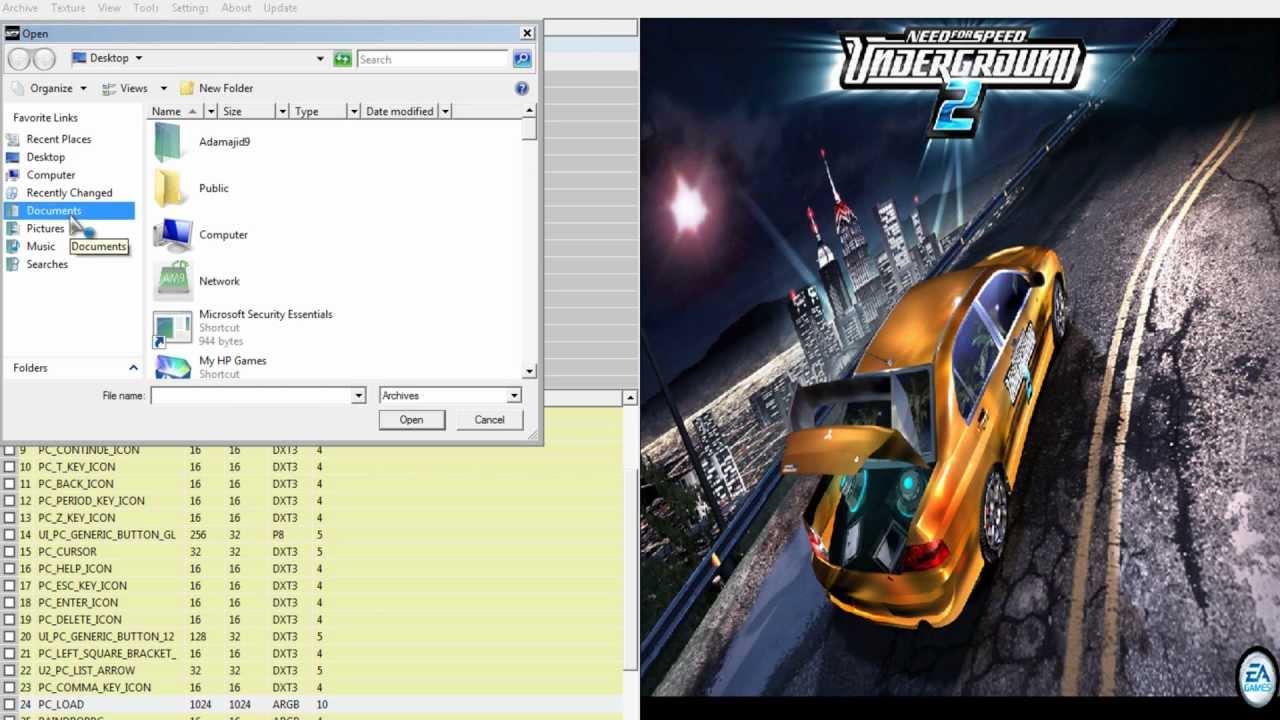Open the About menu
The image size is (1280, 720).
pyautogui.click(x=236, y=8)
